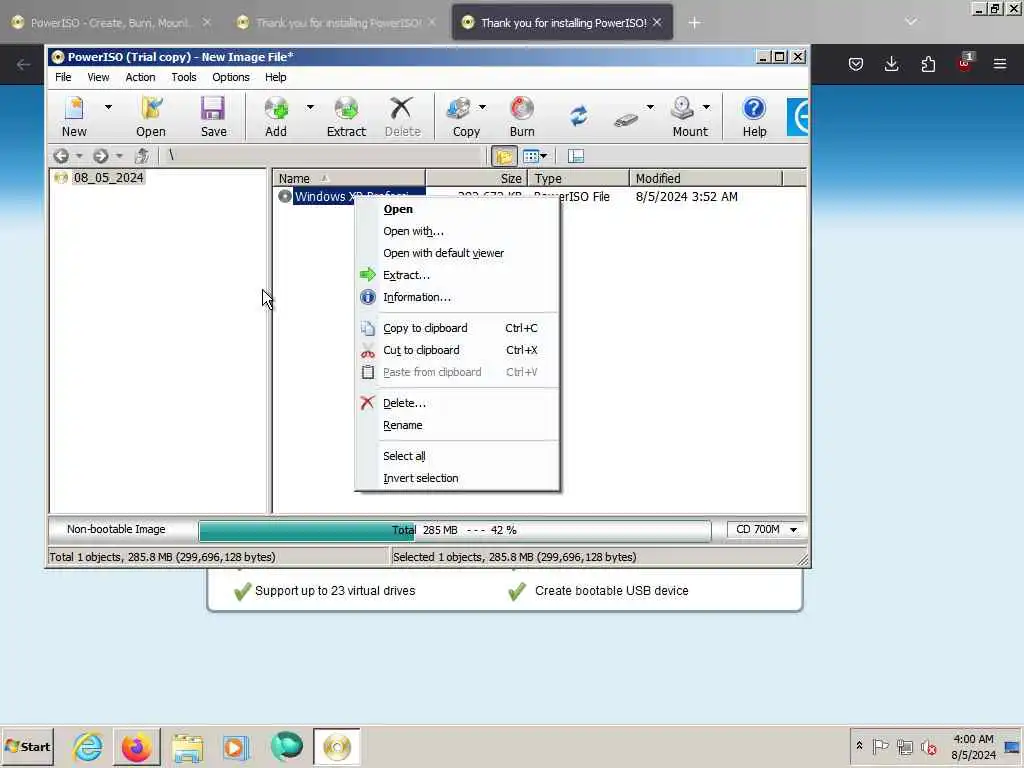Toggle the folder tree view icon
1024x768 pixels.
(x=504, y=156)
